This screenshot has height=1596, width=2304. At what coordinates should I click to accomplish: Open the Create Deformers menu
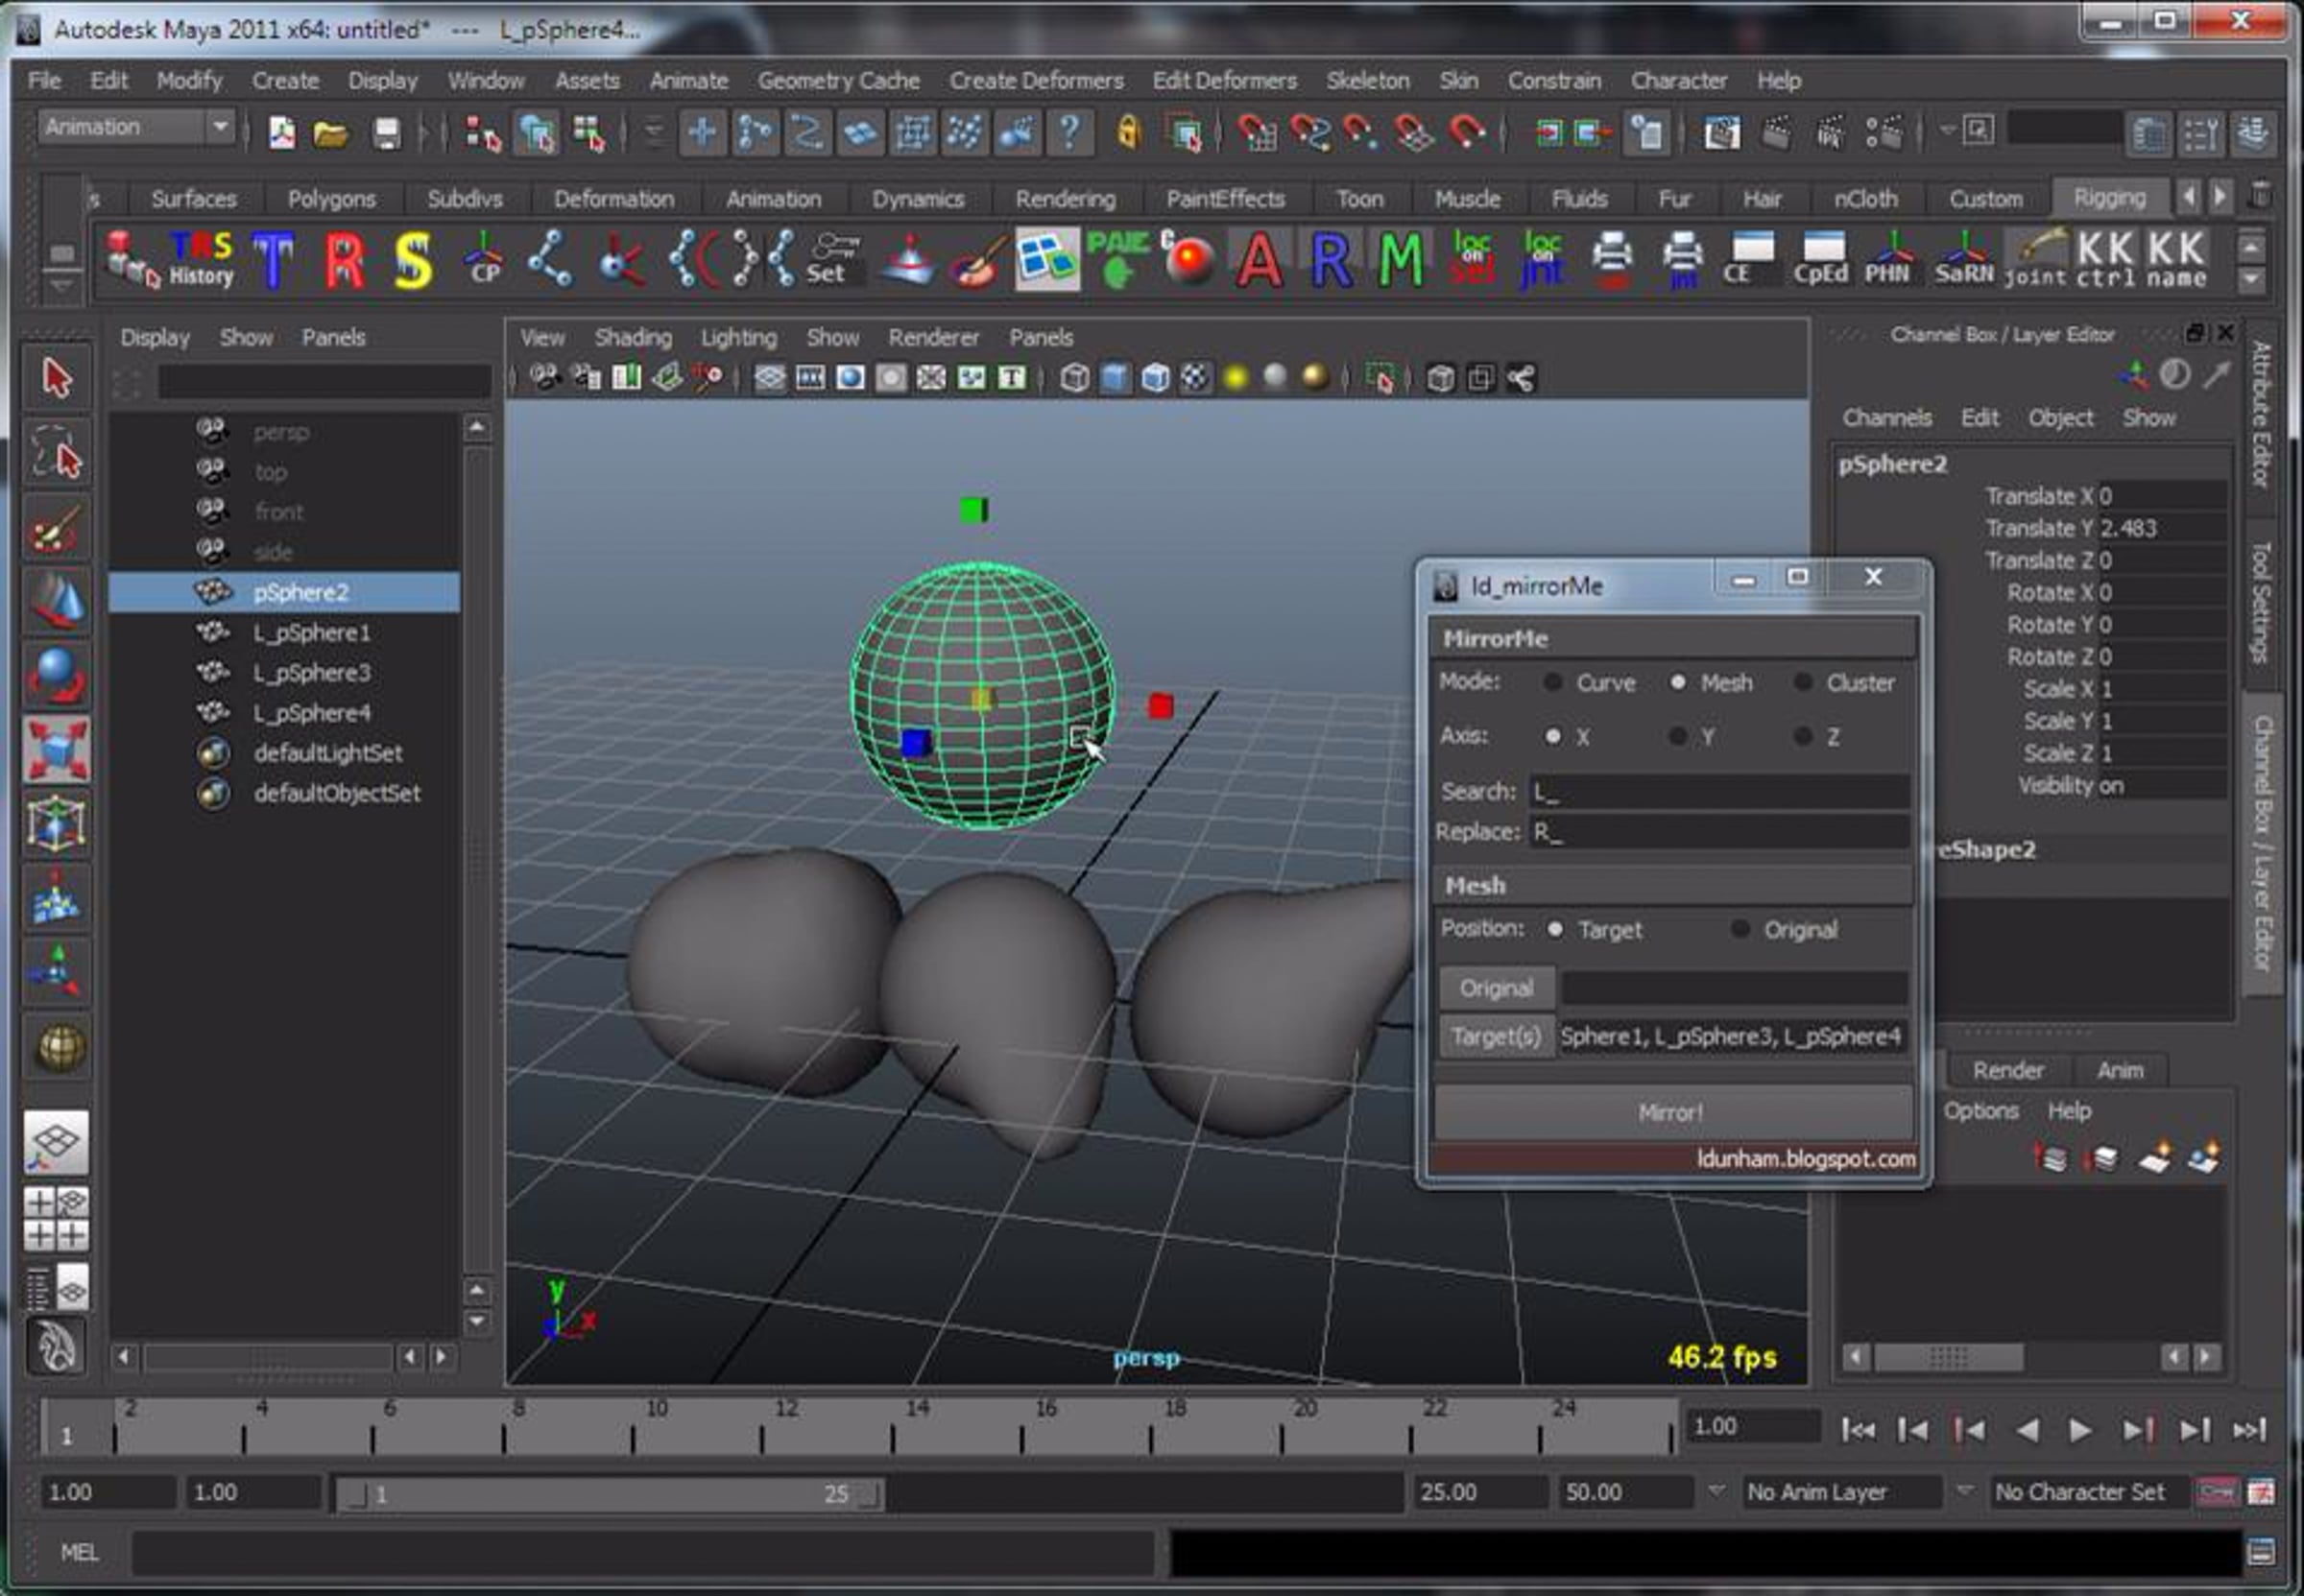click(x=1036, y=80)
